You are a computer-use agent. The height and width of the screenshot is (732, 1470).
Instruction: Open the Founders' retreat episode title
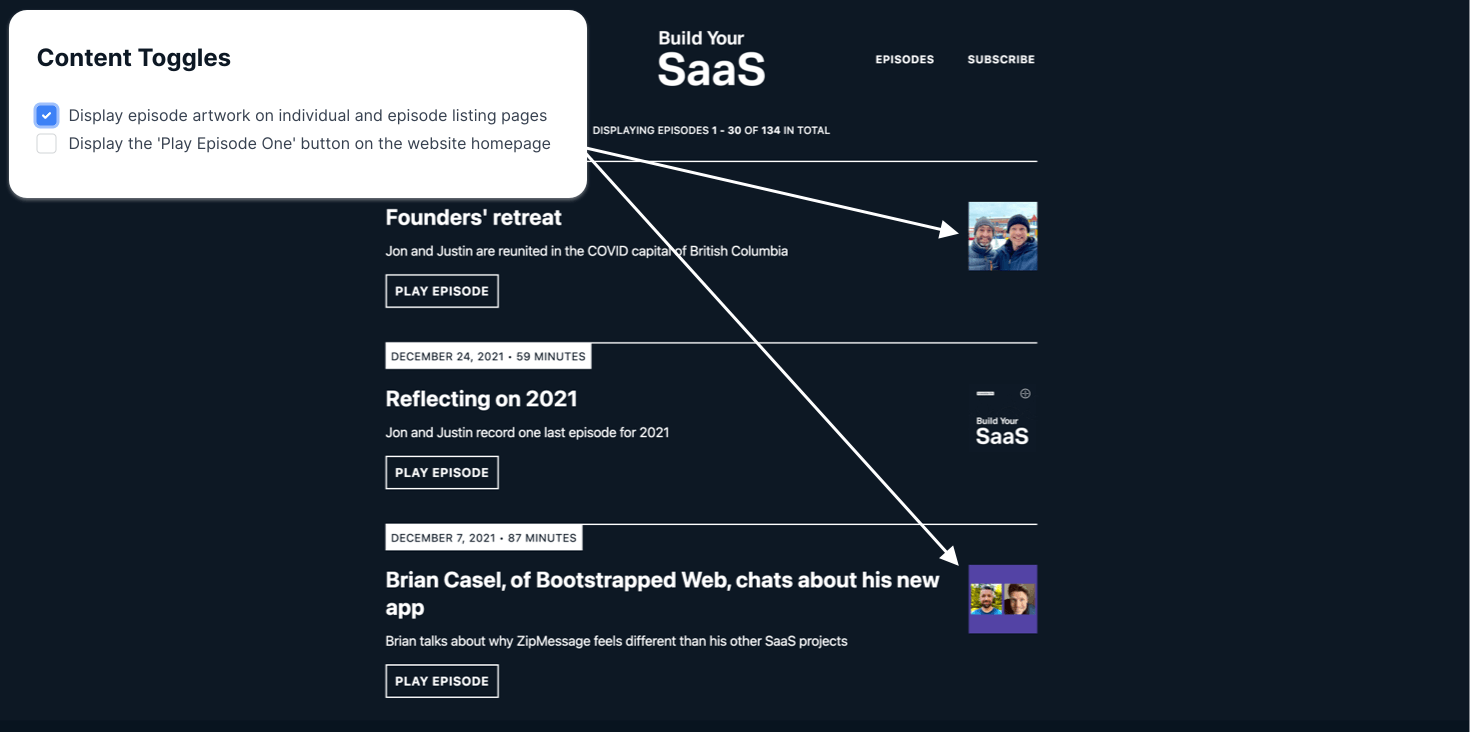pos(473,217)
